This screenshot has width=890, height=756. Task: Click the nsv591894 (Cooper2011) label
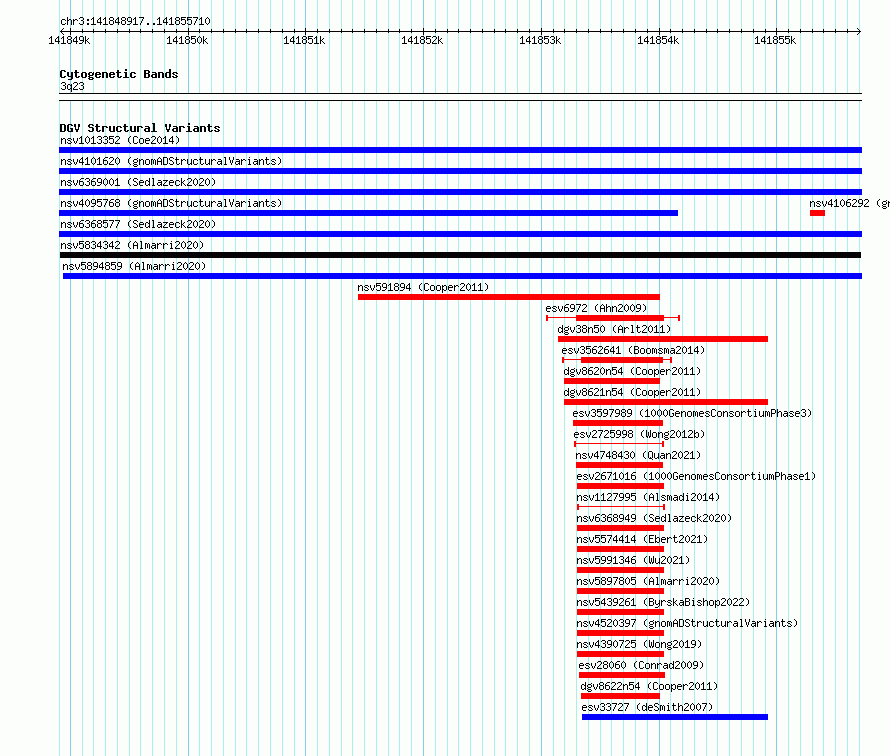[x=423, y=287]
